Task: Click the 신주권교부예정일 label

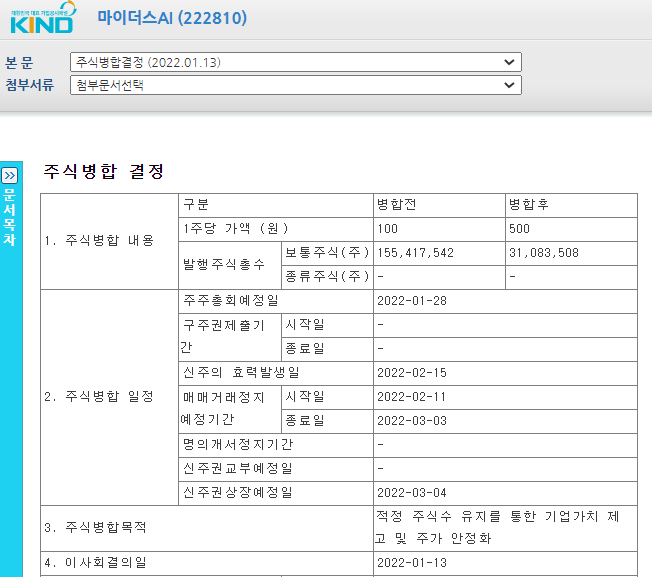Action: [238, 469]
